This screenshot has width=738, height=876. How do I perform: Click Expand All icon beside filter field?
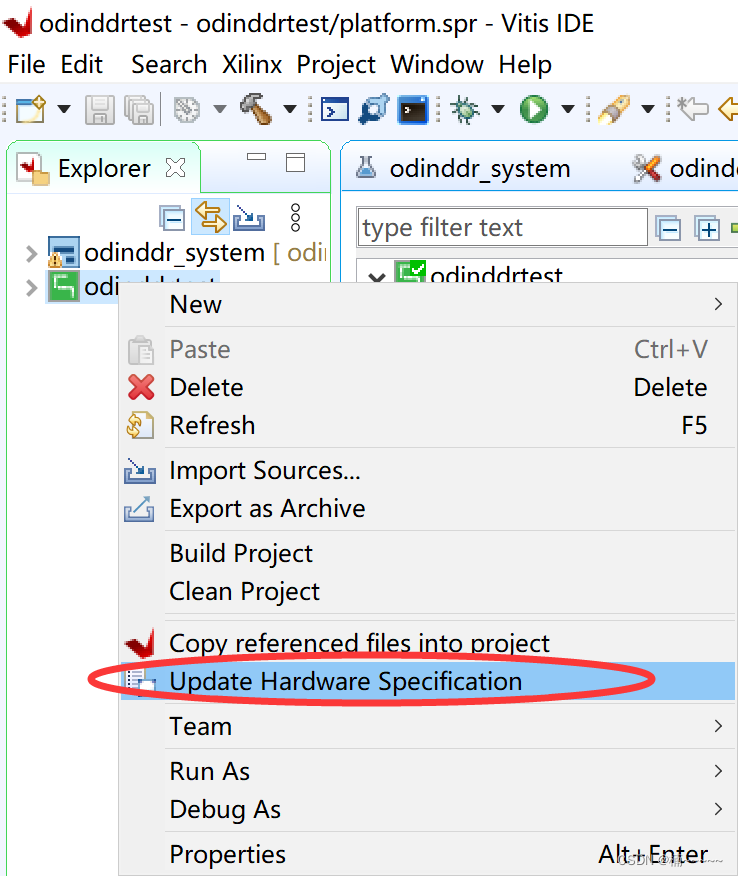coord(707,228)
